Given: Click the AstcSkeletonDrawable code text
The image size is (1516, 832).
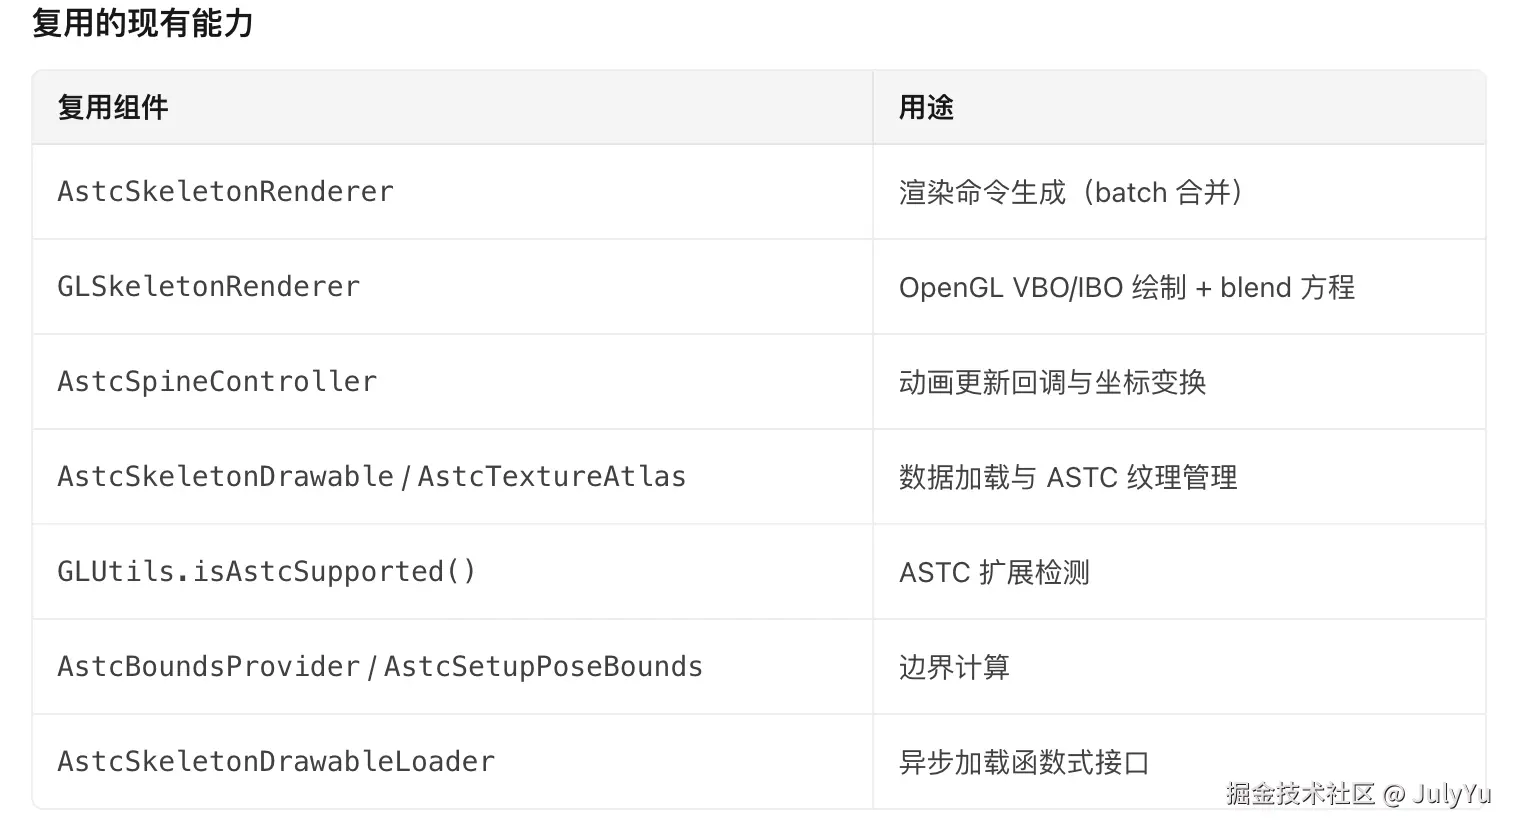Looking at the screenshot, I should (225, 476).
